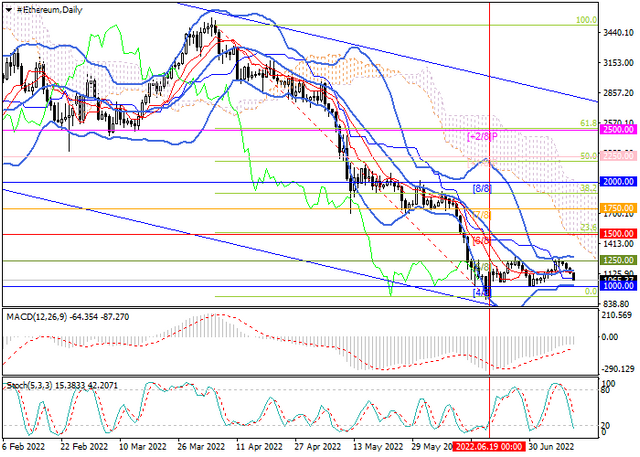Click the [+2/8]P Murrey level label
This screenshot has width=640, height=457.
(x=482, y=137)
